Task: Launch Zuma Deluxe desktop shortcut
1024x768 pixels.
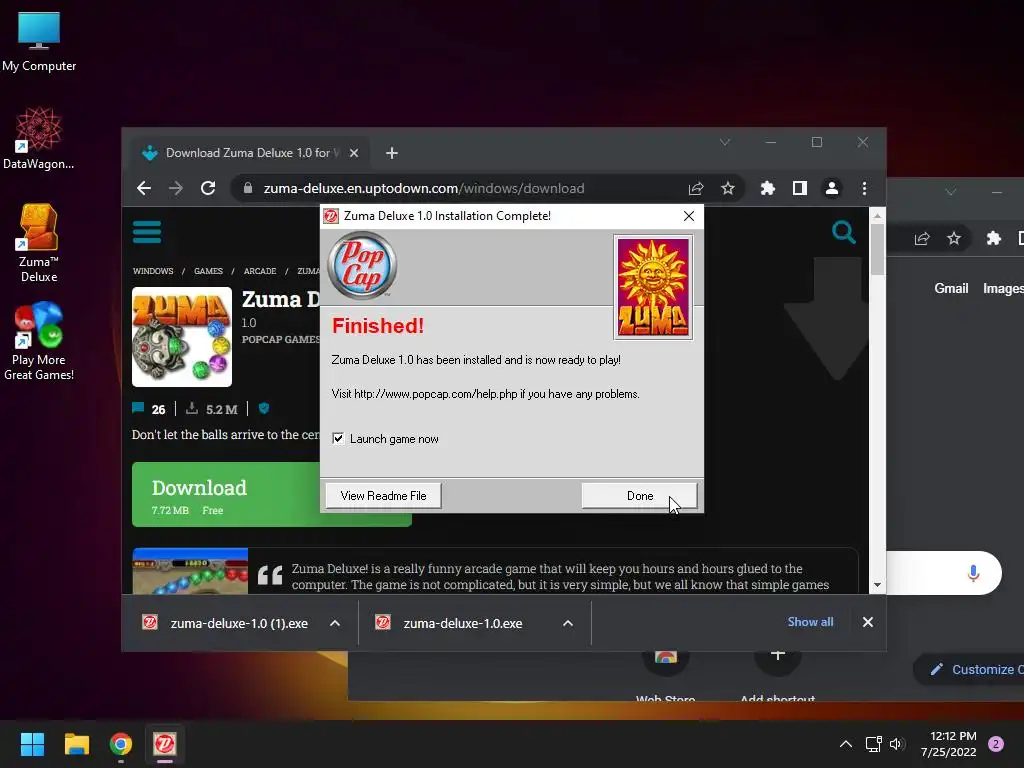Action: pyautogui.click(x=39, y=243)
